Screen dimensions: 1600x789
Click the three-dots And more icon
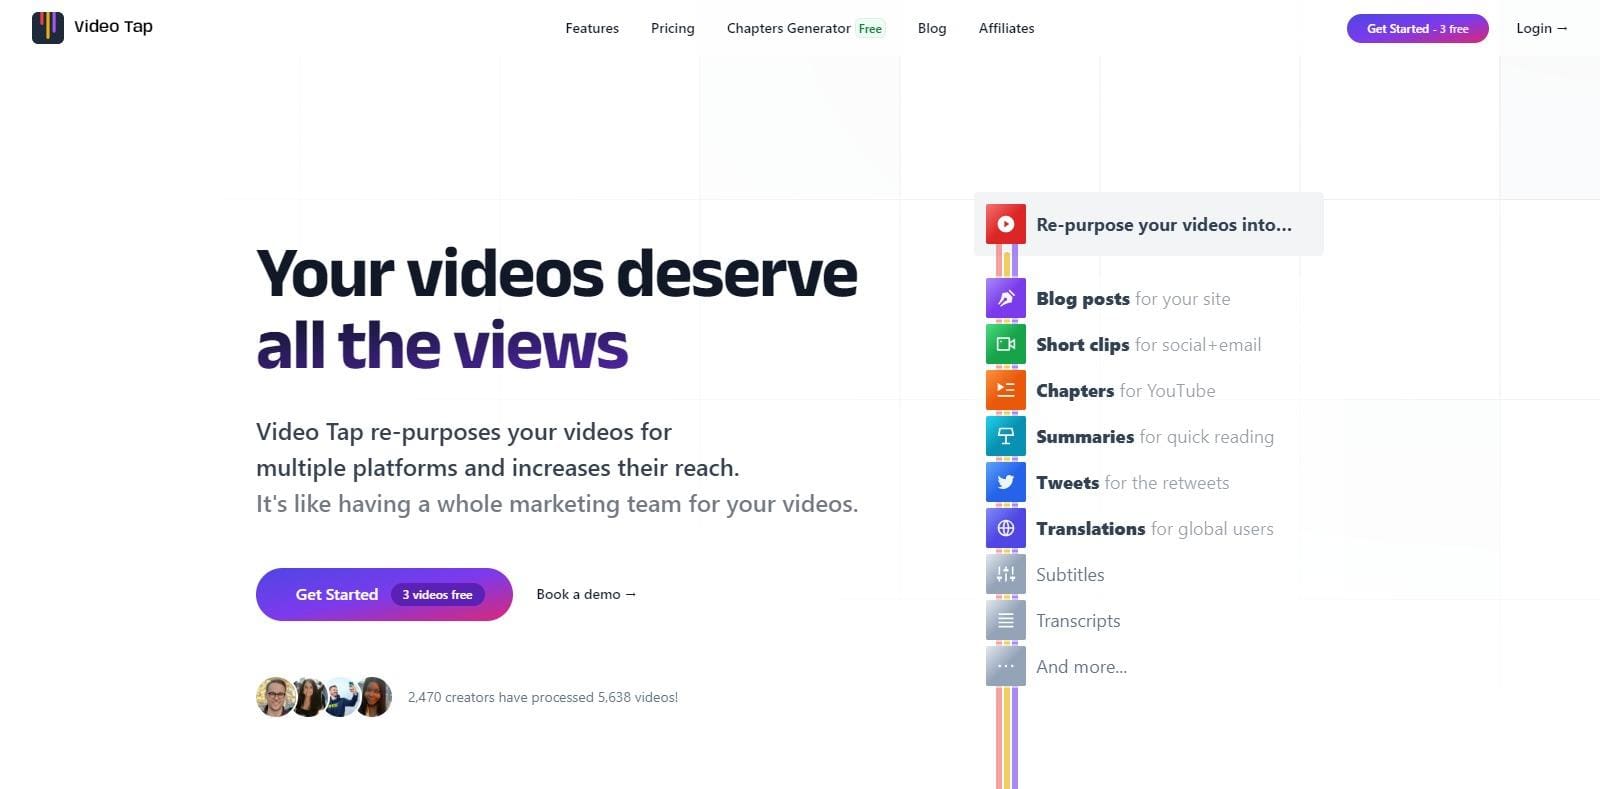click(x=1006, y=666)
